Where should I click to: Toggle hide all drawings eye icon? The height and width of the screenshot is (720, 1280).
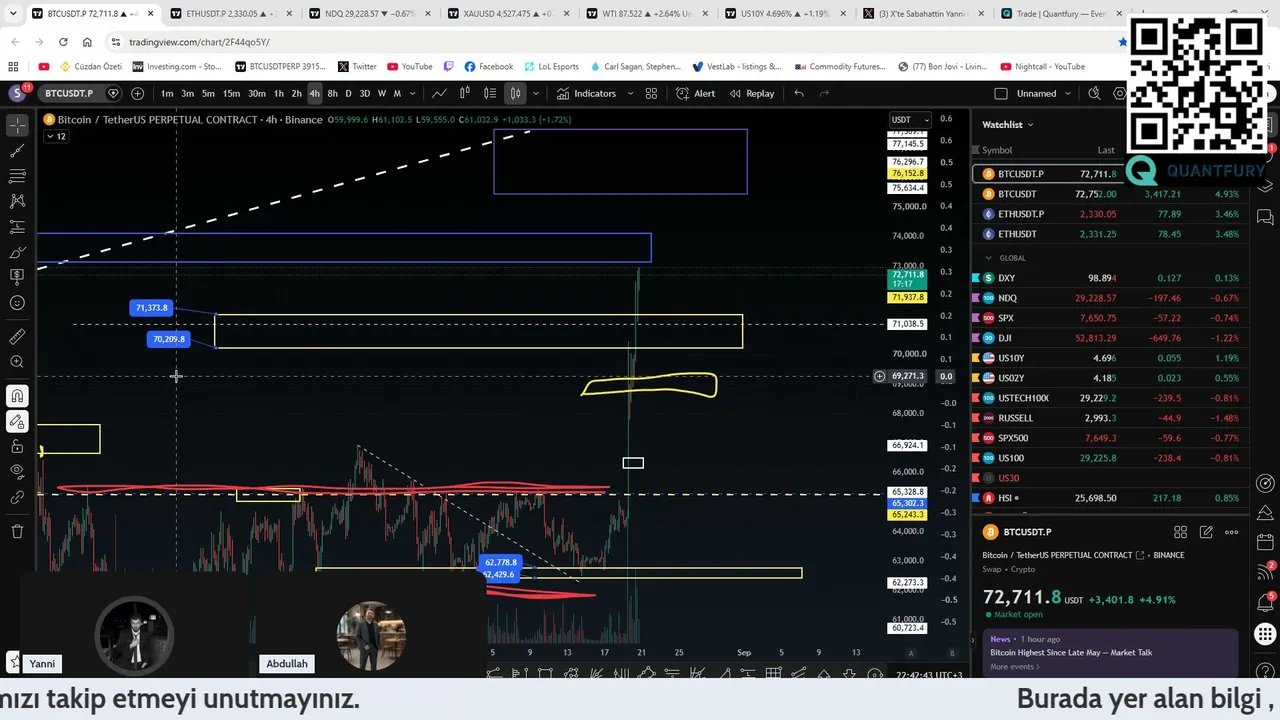17,471
